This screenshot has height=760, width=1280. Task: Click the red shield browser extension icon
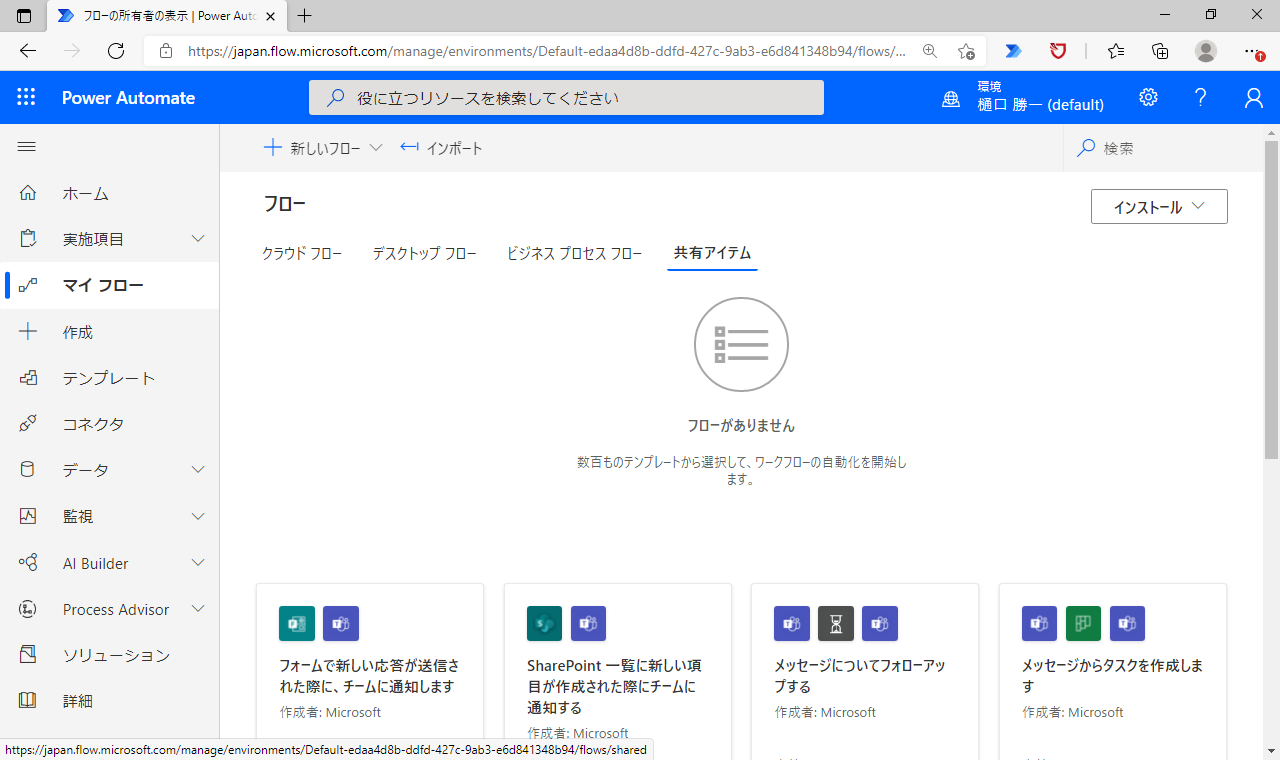[x=1058, y=51]
